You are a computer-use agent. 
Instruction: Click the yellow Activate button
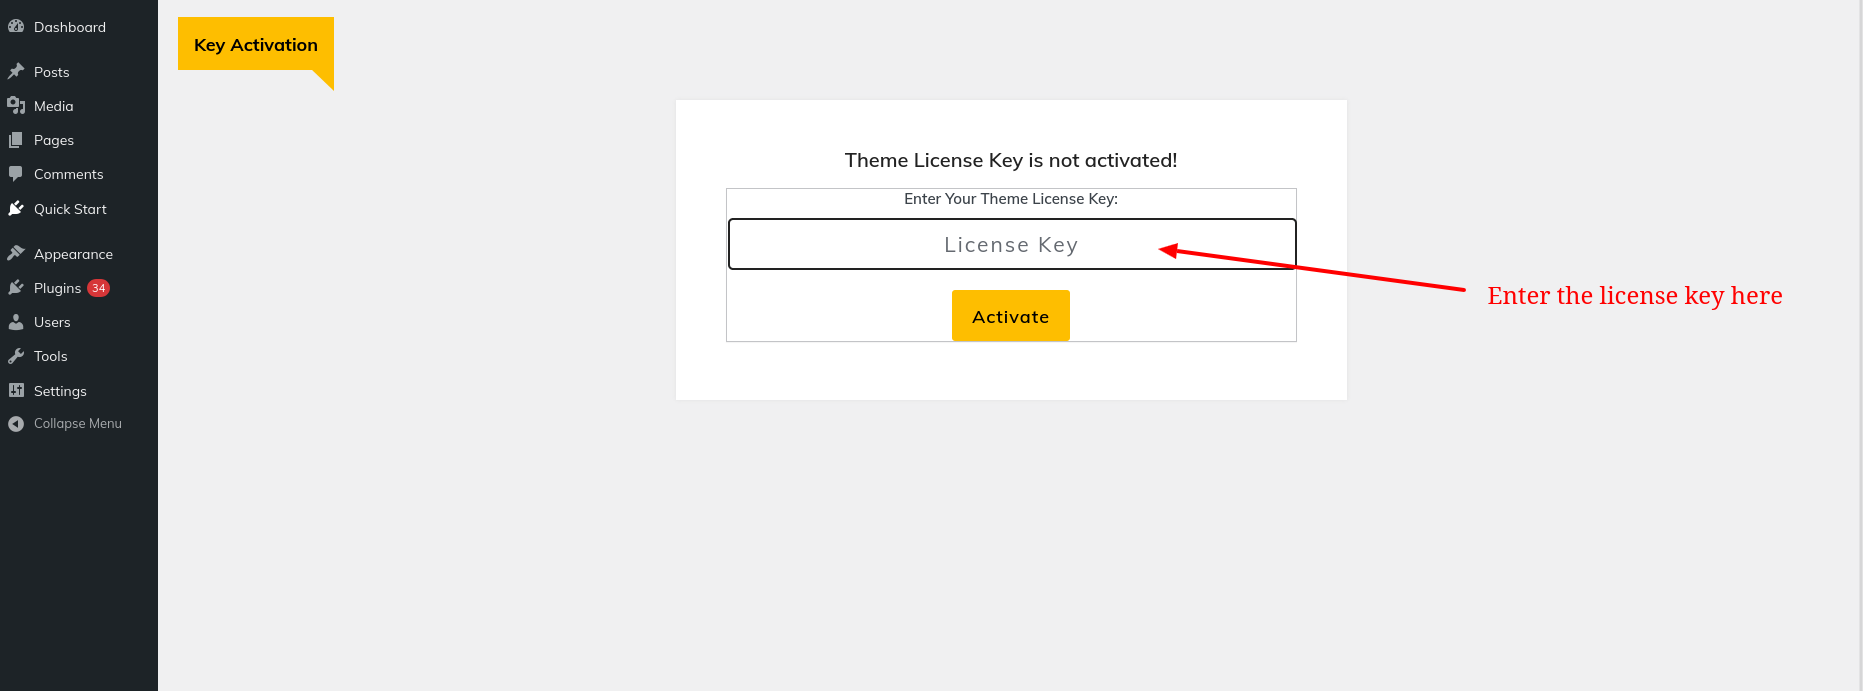1011,316
